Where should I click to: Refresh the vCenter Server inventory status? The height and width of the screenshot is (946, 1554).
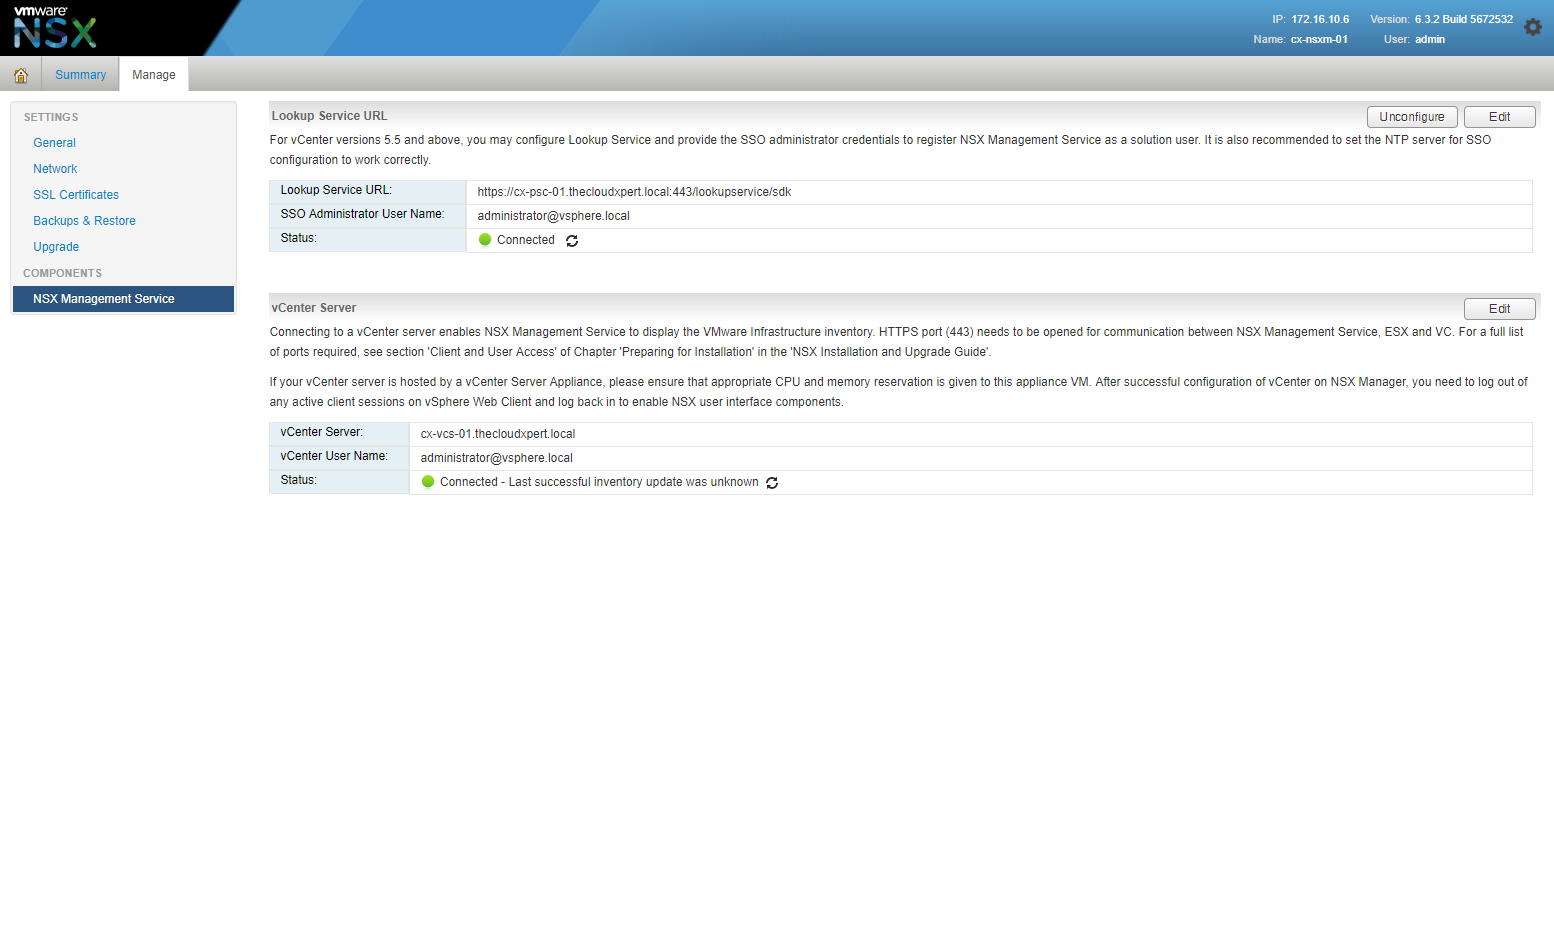(772, 483)
